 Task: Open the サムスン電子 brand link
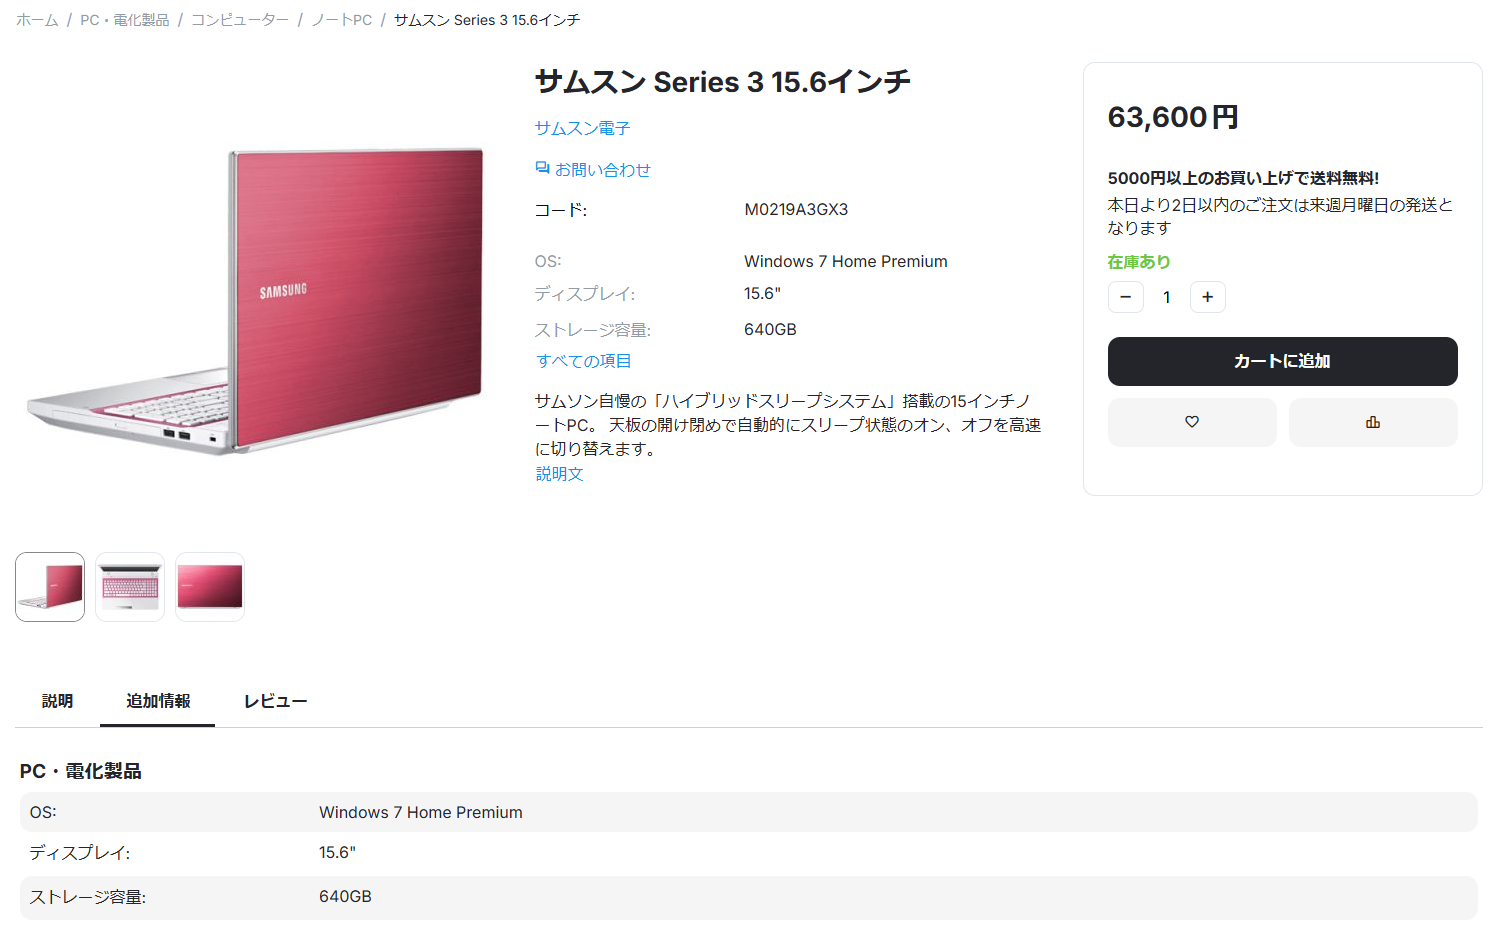[x=582, y=128]
